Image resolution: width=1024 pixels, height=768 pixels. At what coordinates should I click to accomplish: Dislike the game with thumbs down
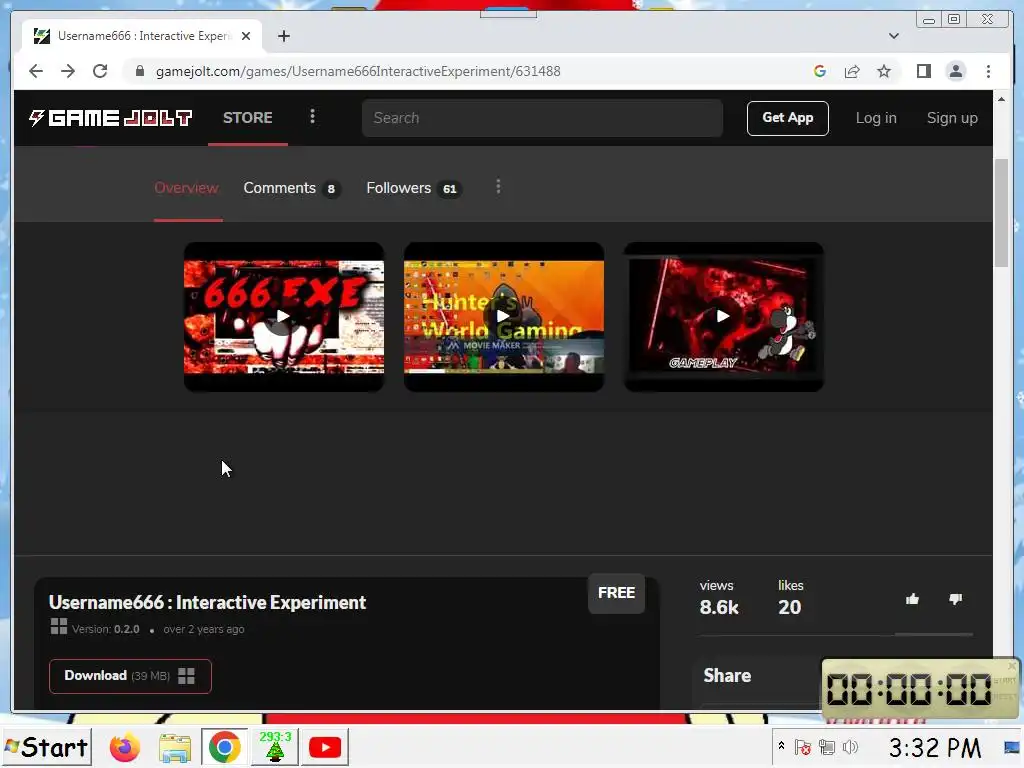coord(955,599)
